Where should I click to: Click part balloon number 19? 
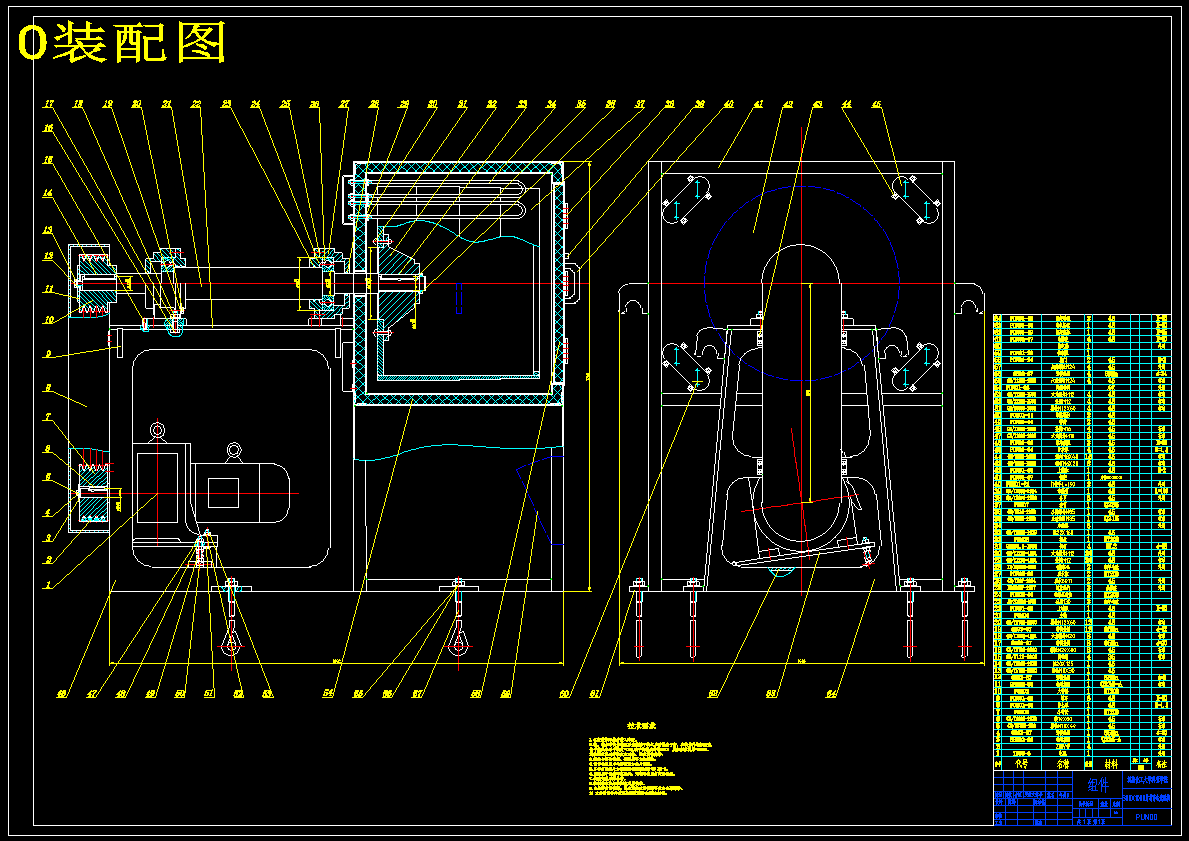[108, 104]
